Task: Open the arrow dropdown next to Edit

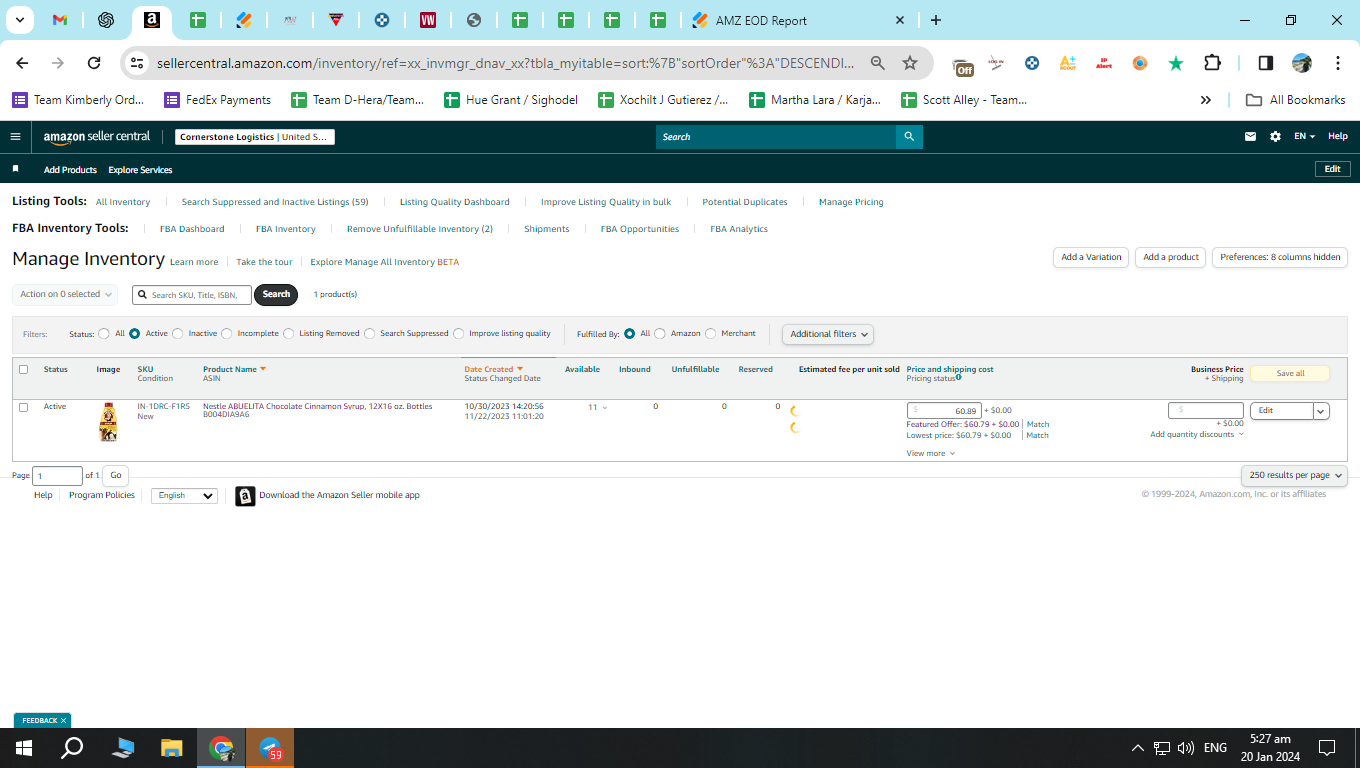Action: (x=1321, y=411)
